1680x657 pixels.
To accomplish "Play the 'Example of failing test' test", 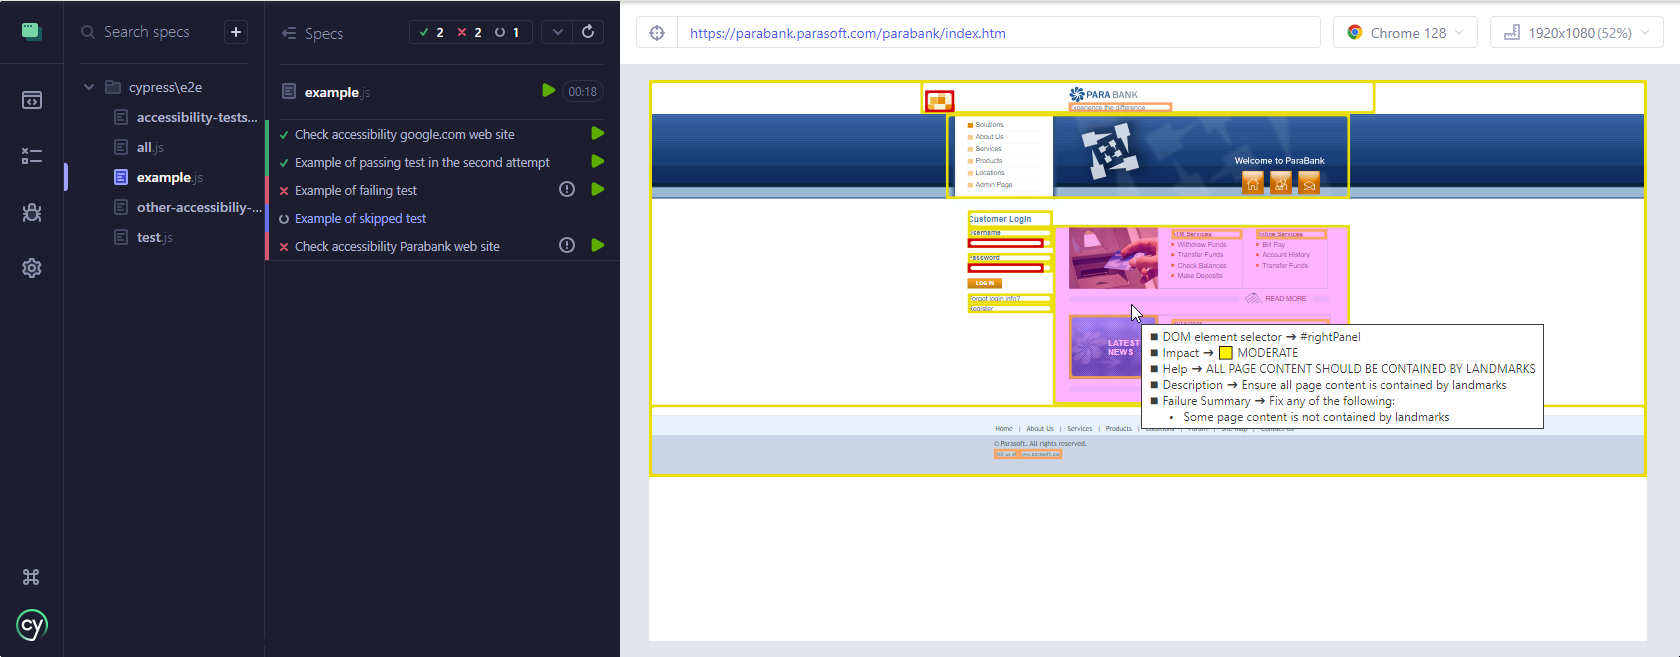I will point(598,189).
